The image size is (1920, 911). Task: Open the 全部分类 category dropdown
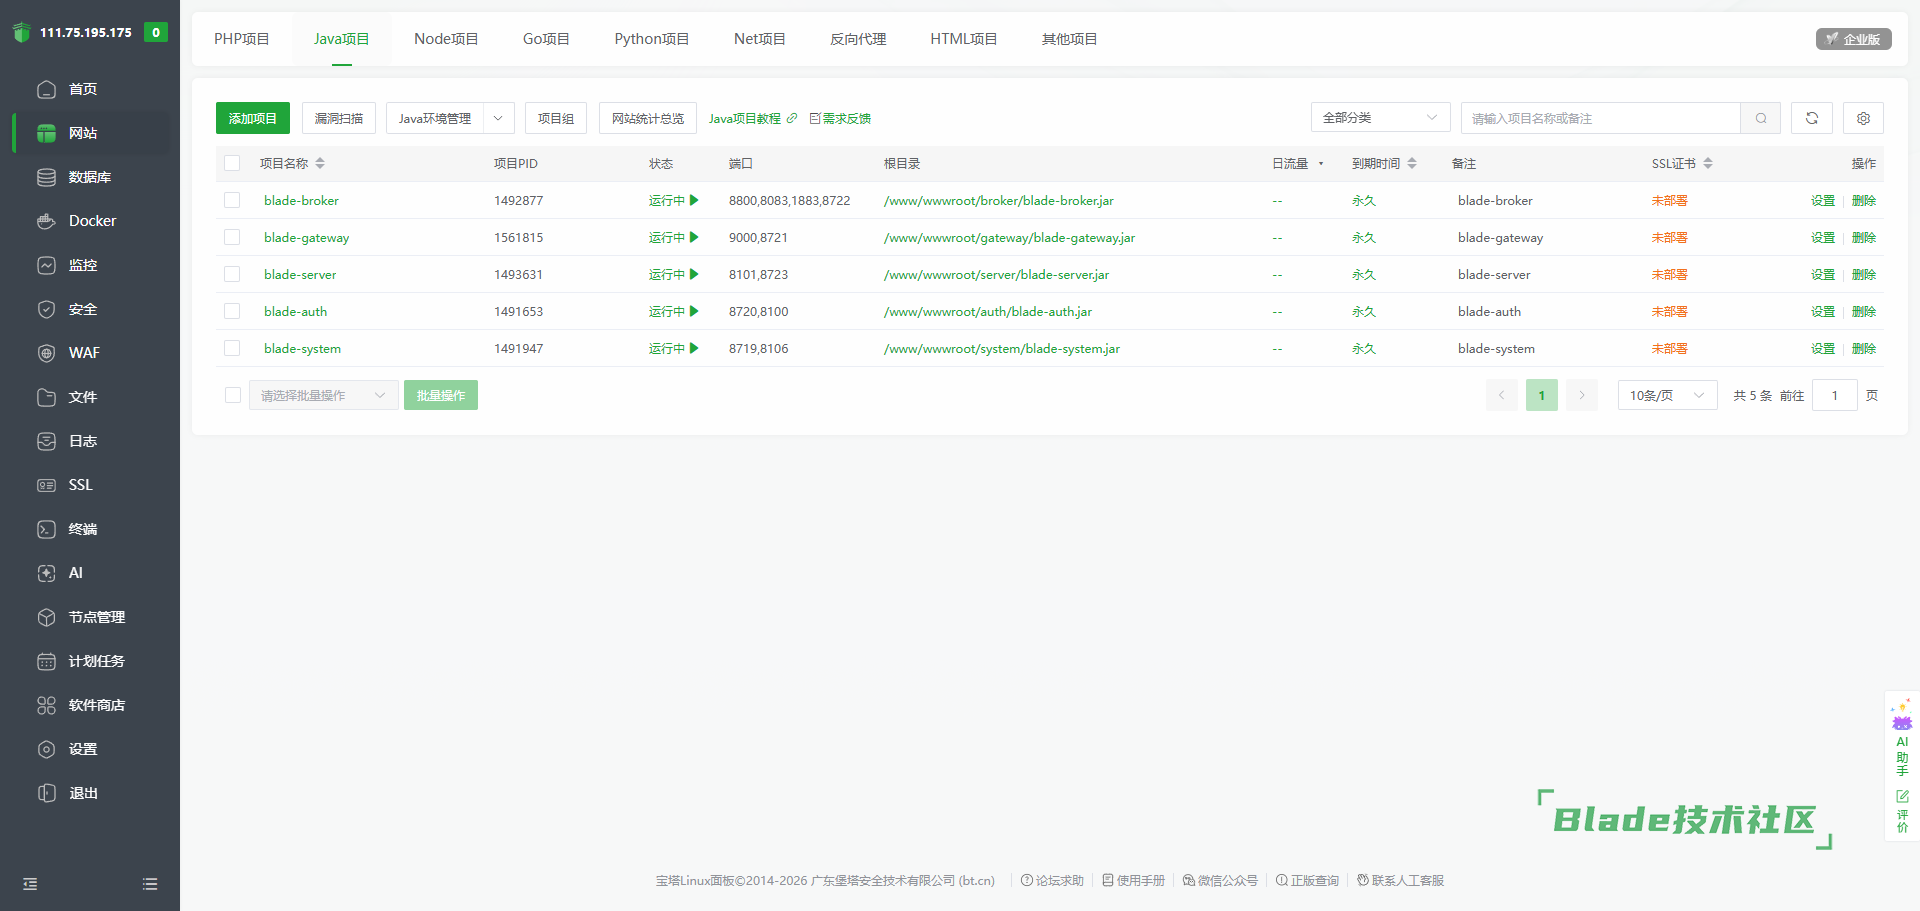click(1379, 118)
